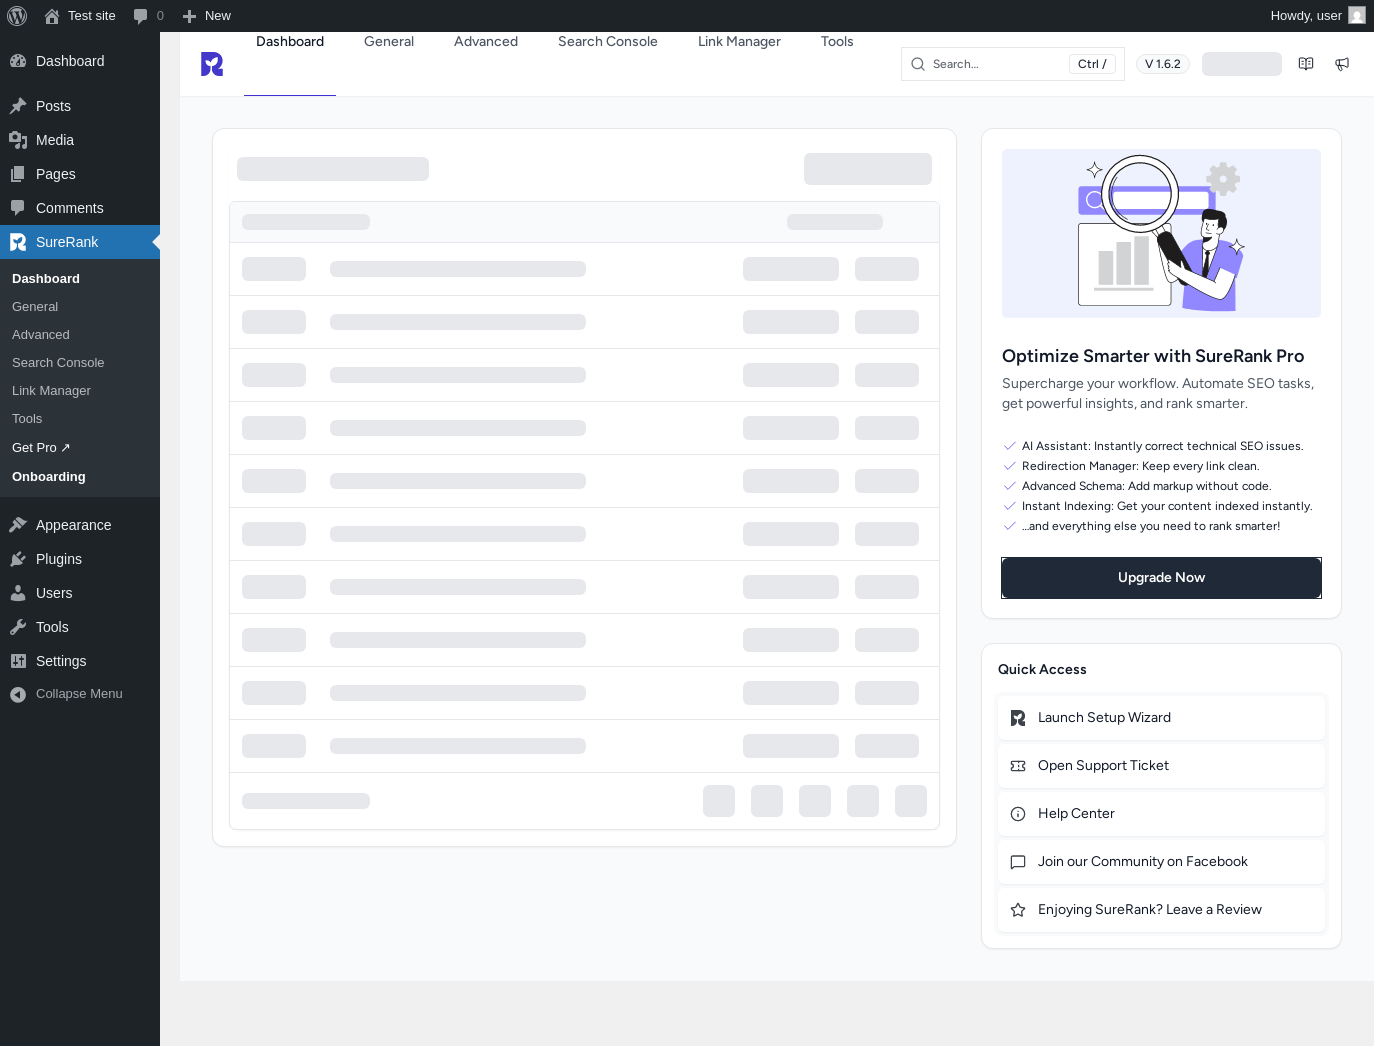Click the SureRank logo in header
Screen dimensions: 1374x1046
[212, 64]
